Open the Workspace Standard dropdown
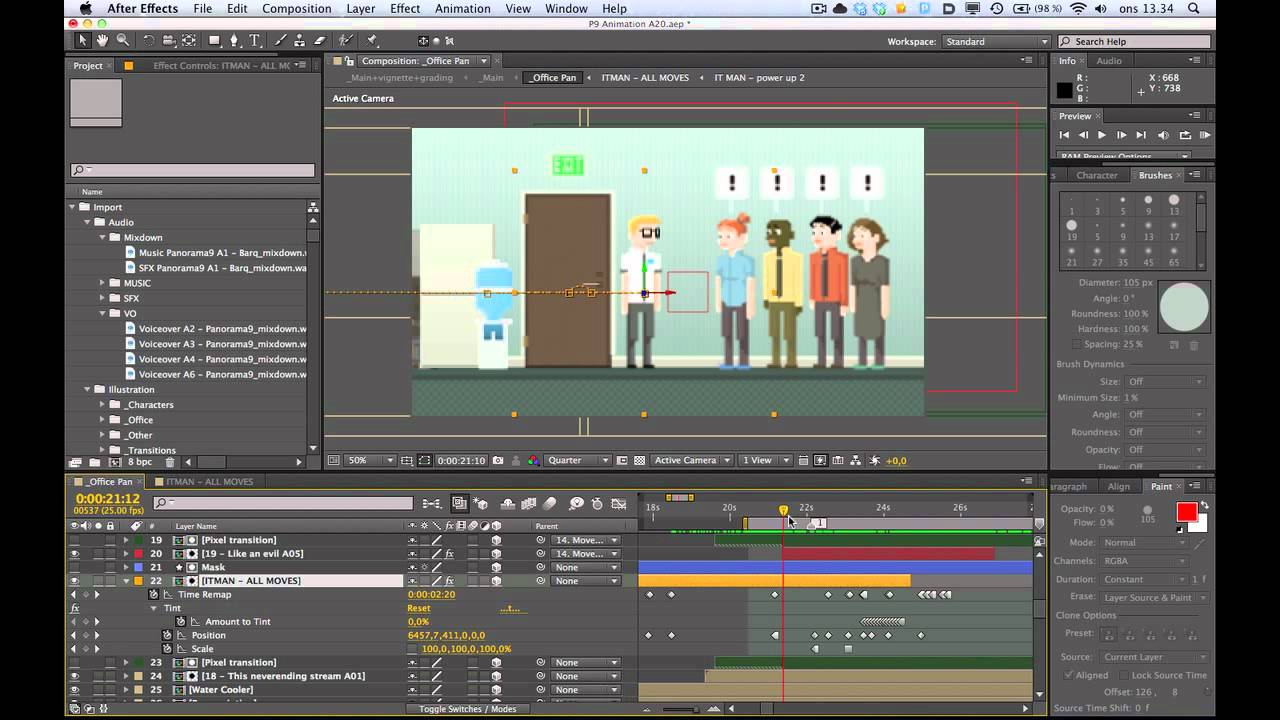The width and height of the screenshot is (1280, 720). [x=995, y=42]
